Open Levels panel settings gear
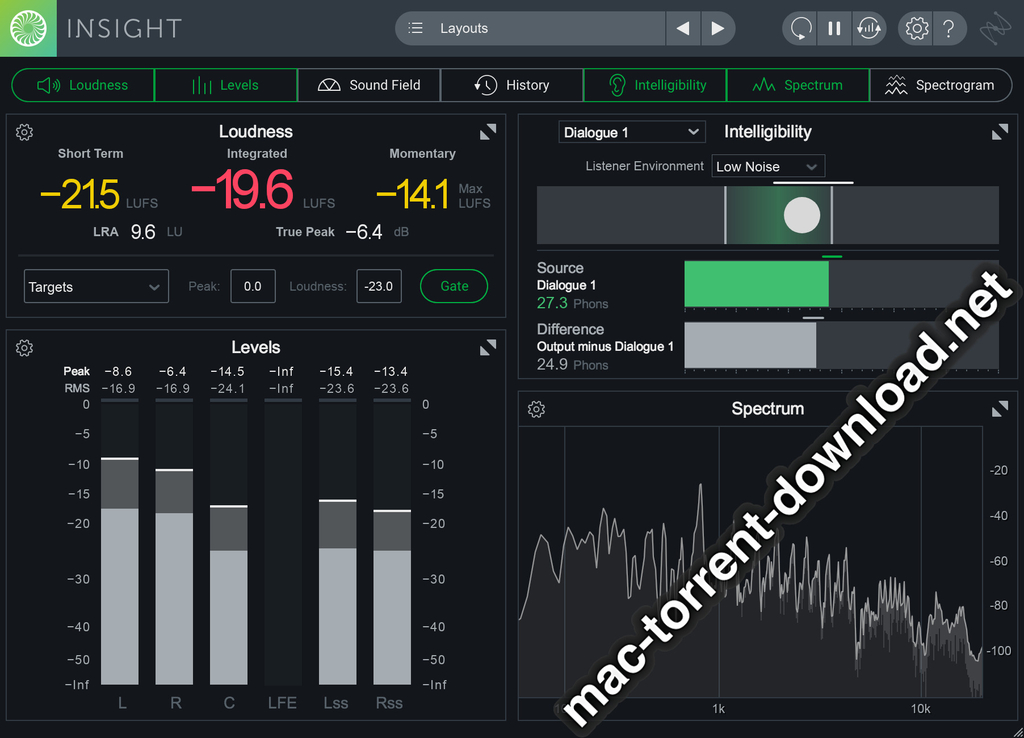The height and width of the screenshot is (738, 1024). (x=25, y=348)
